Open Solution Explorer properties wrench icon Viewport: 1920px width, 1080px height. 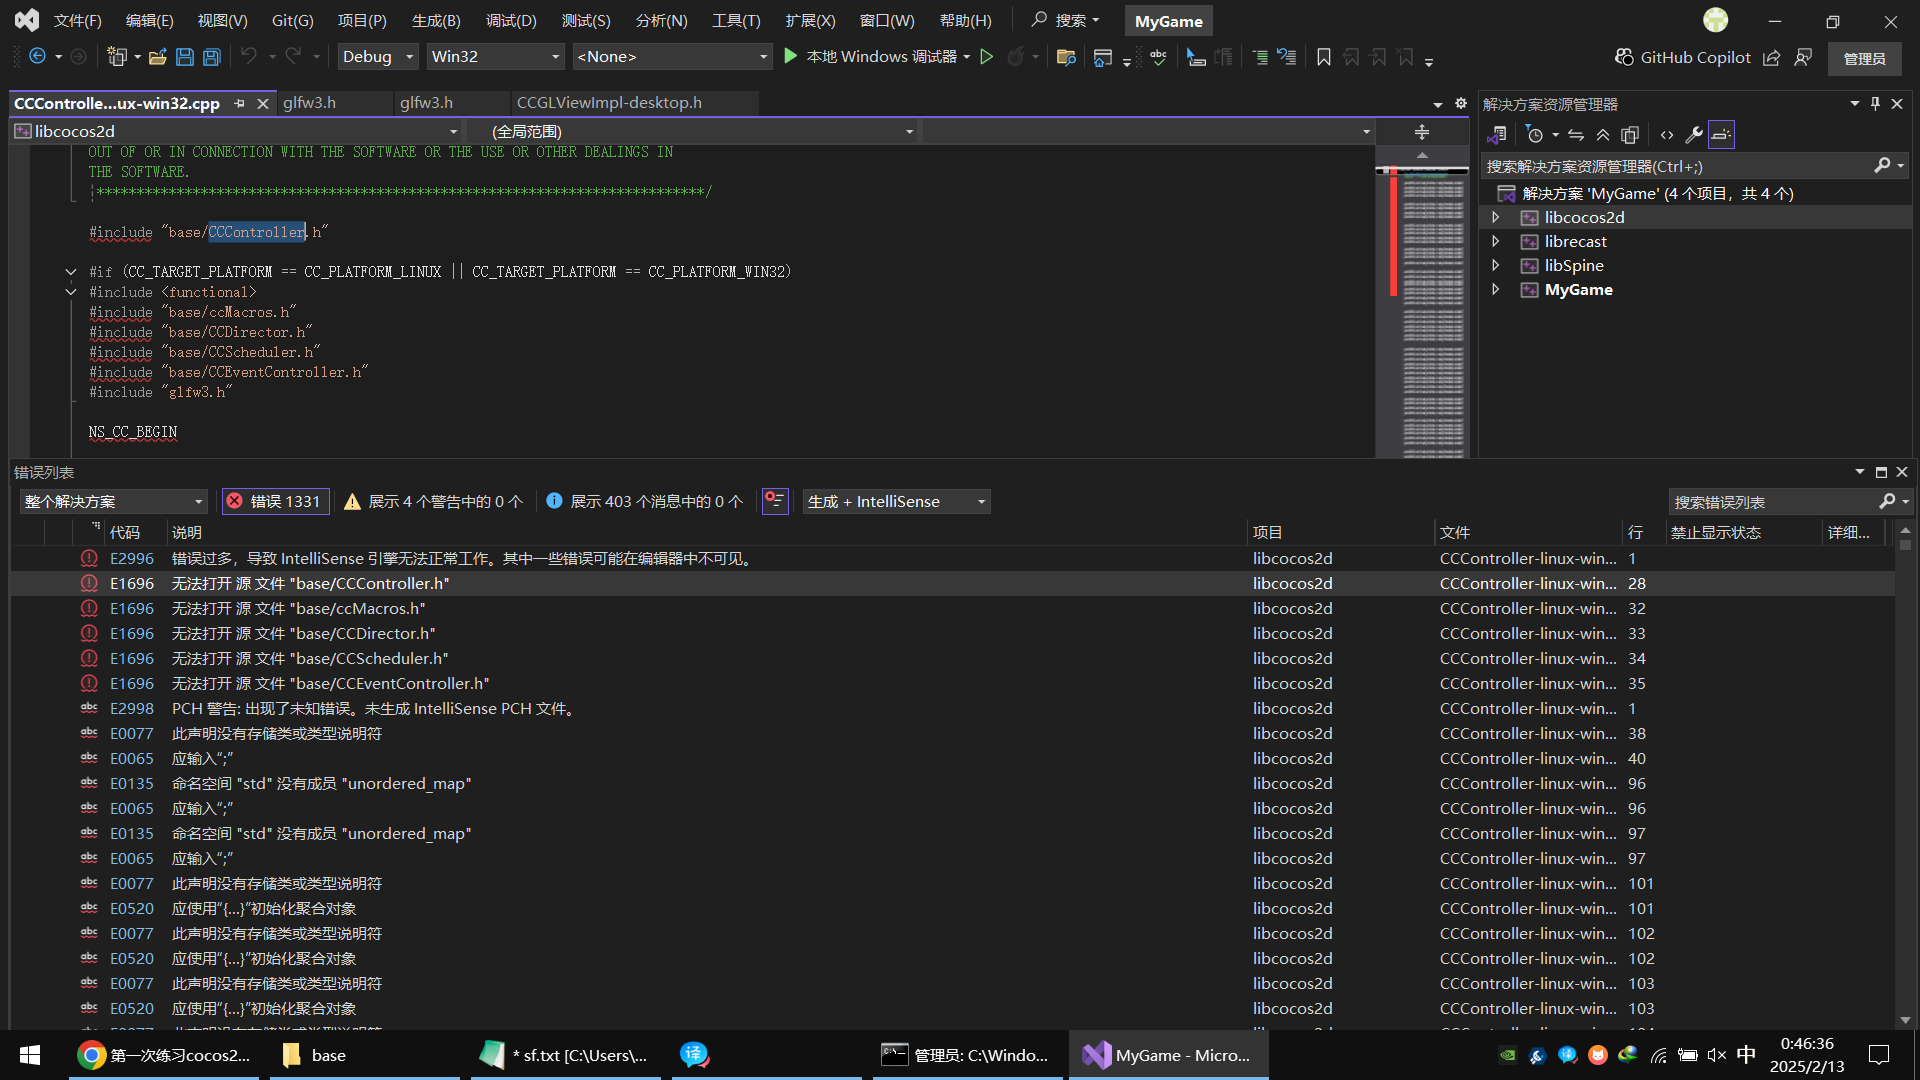(1693, 135)
